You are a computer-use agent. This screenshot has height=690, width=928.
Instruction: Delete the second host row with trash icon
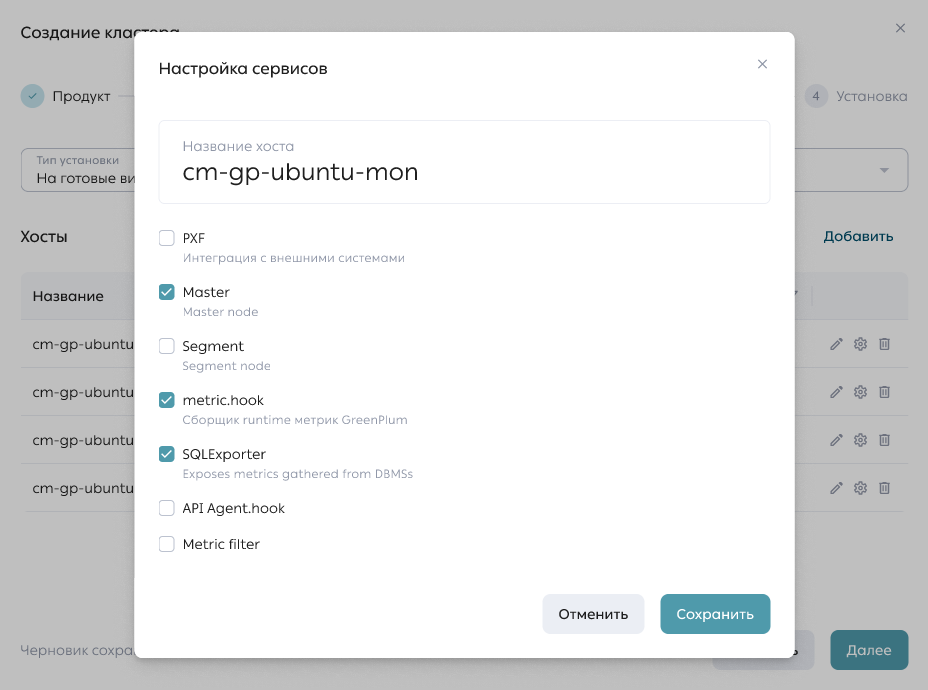coord(884,392)
